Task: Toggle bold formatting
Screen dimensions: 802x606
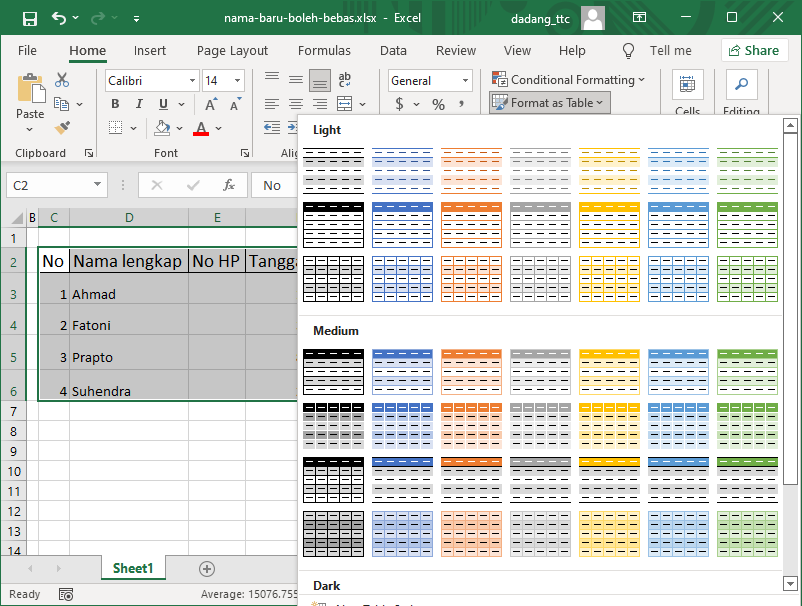Action: point(115,103)
